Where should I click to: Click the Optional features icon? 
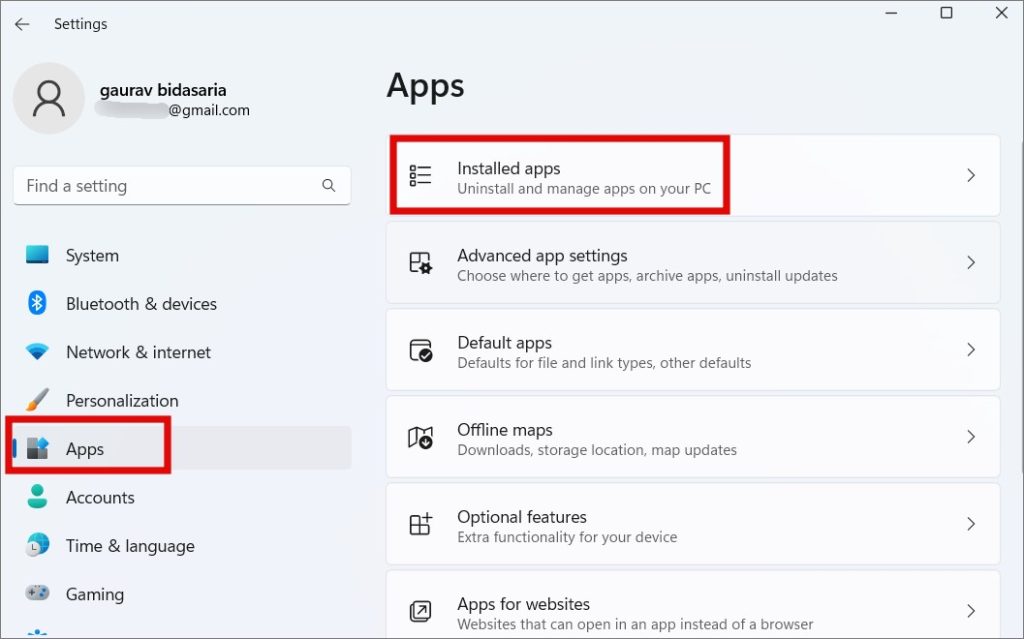pyautogui.click(x=421, y=524)
